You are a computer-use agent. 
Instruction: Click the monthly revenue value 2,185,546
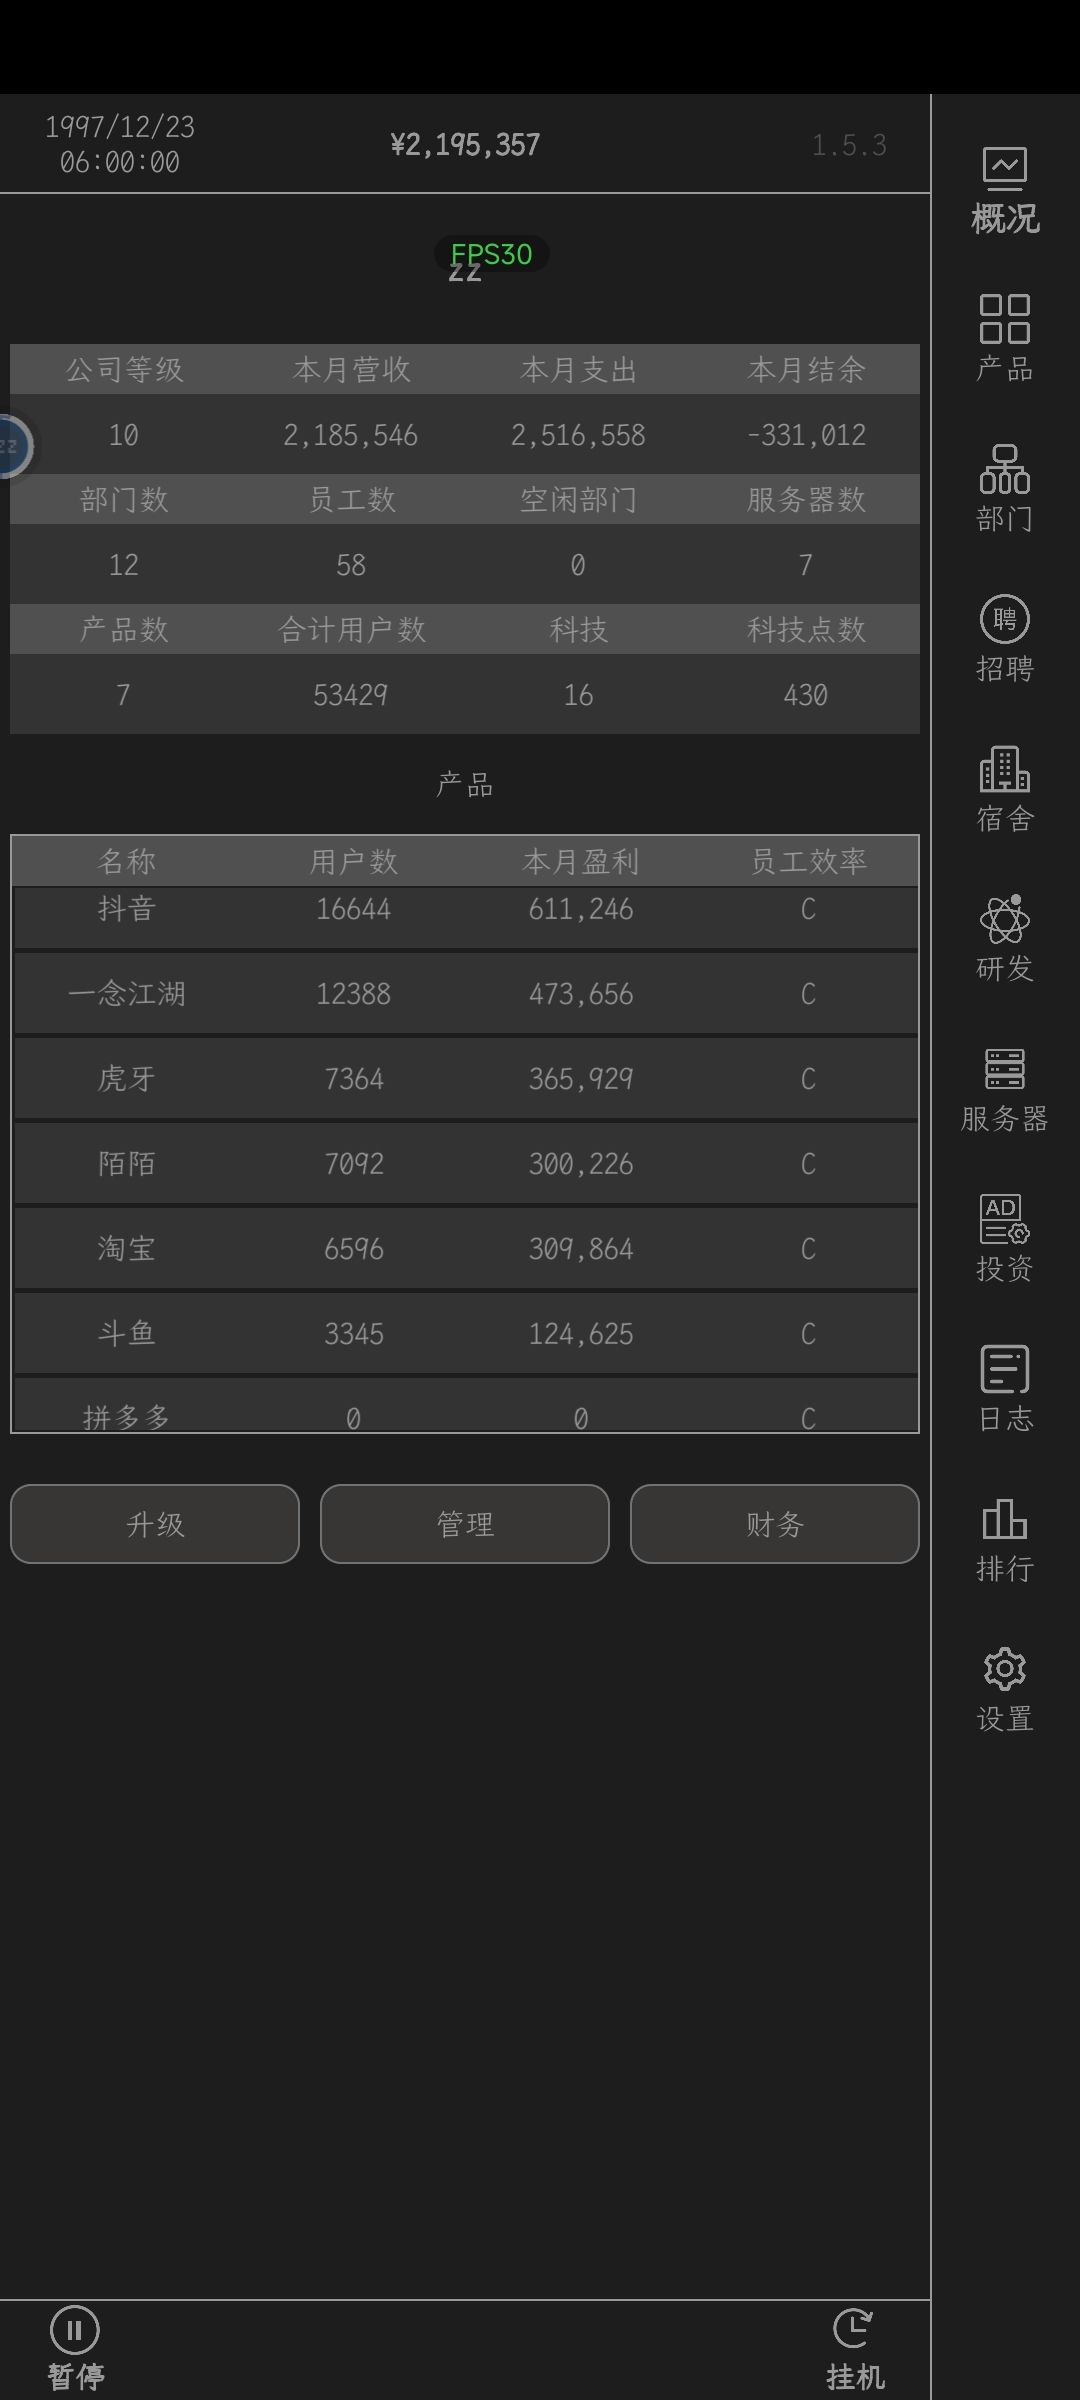pyautogui.click(x=351, y=435)
